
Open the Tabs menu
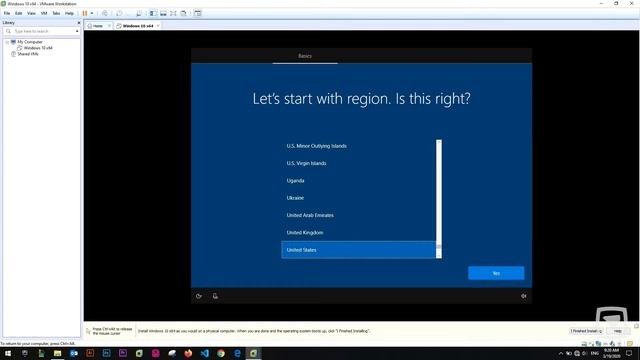(x=56, y=13)
